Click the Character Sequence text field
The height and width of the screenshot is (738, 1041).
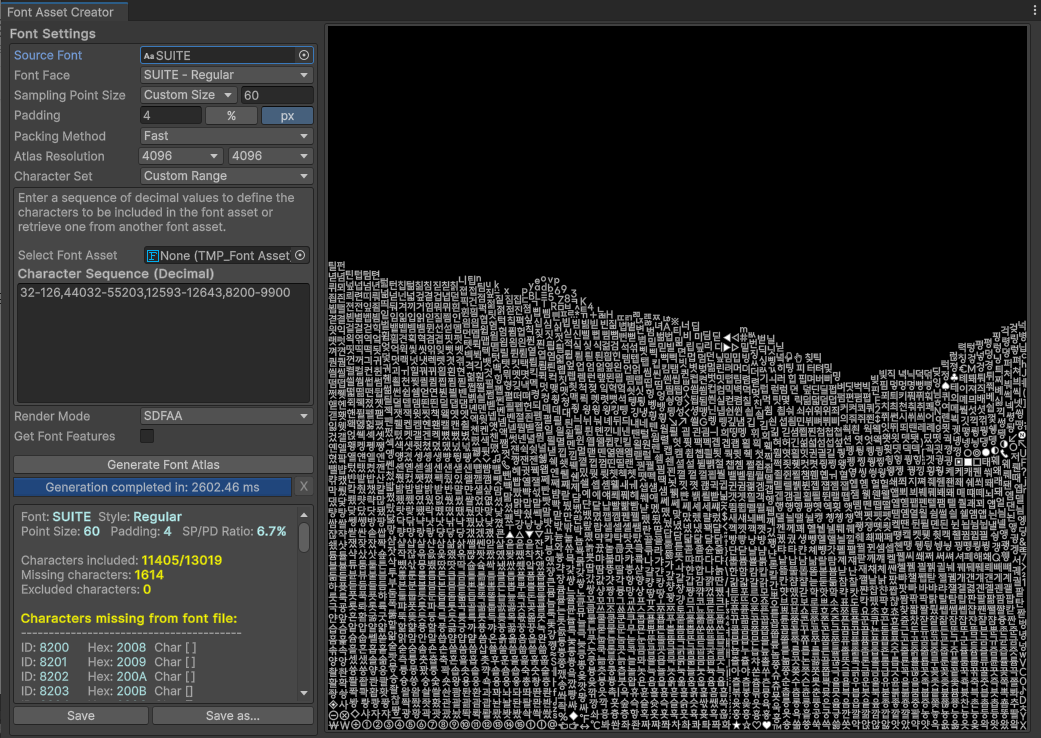coord(163,340)
